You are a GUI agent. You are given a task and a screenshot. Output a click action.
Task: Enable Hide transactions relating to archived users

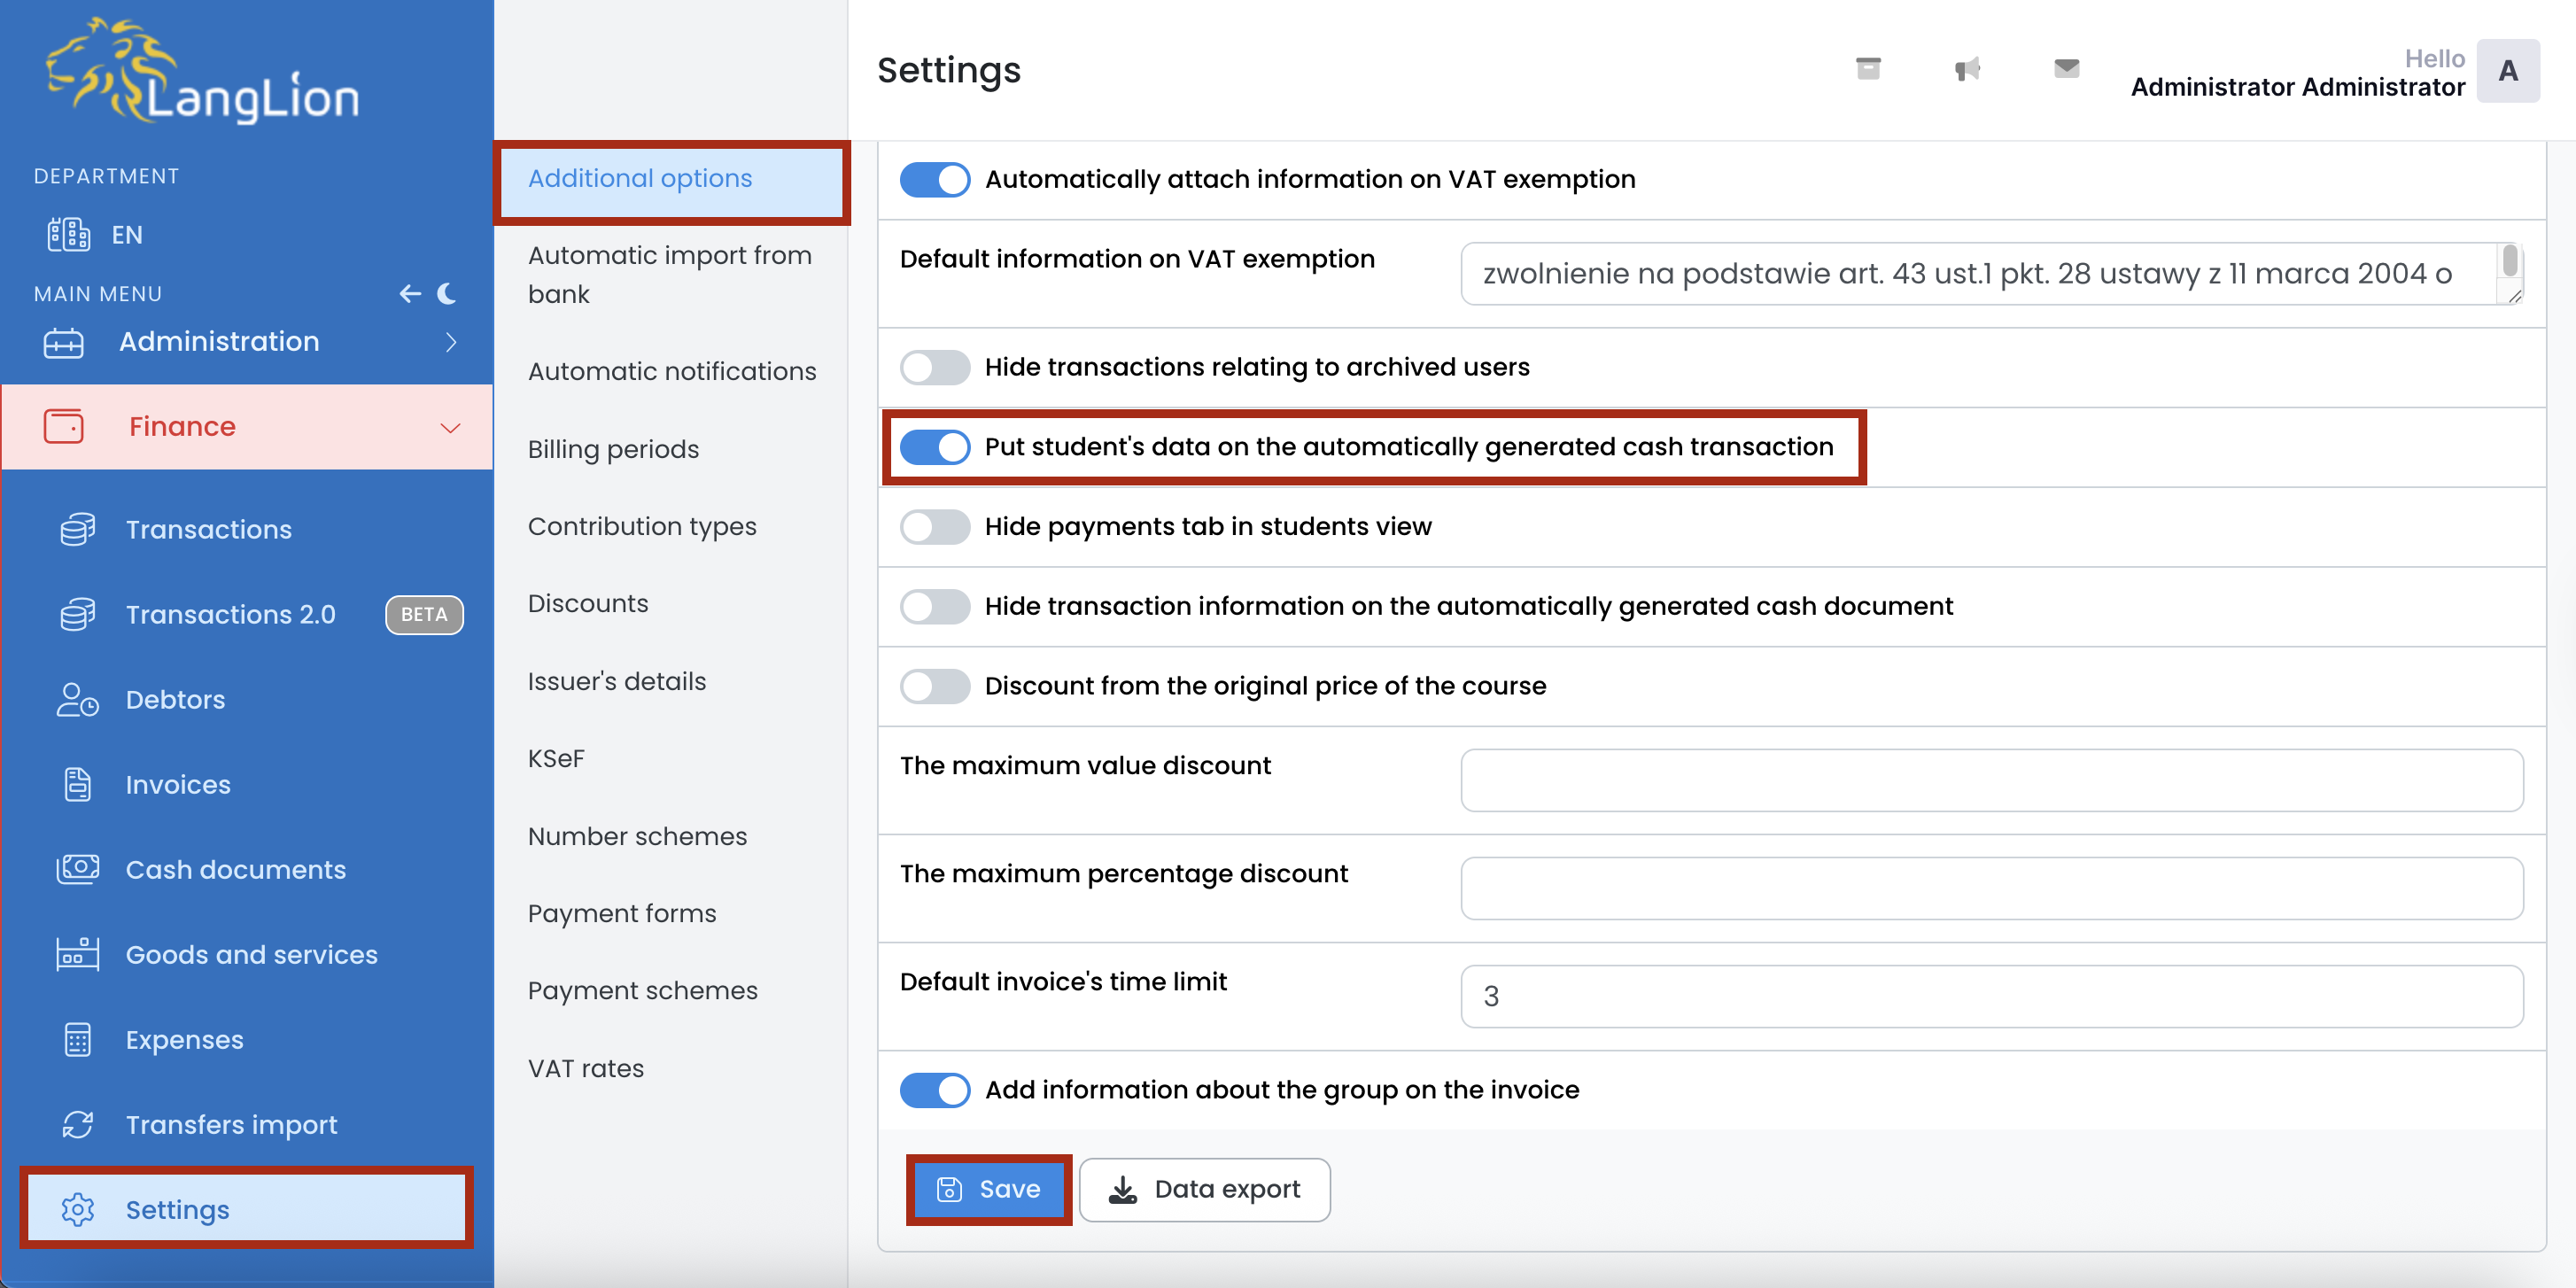pyautogui.click(x=934, y=367)
